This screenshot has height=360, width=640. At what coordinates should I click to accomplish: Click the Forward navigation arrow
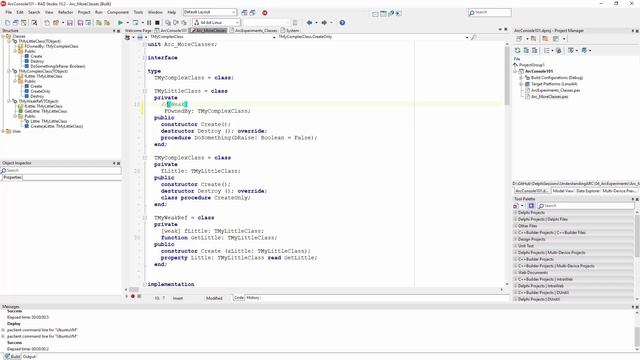tap(324, 23)
